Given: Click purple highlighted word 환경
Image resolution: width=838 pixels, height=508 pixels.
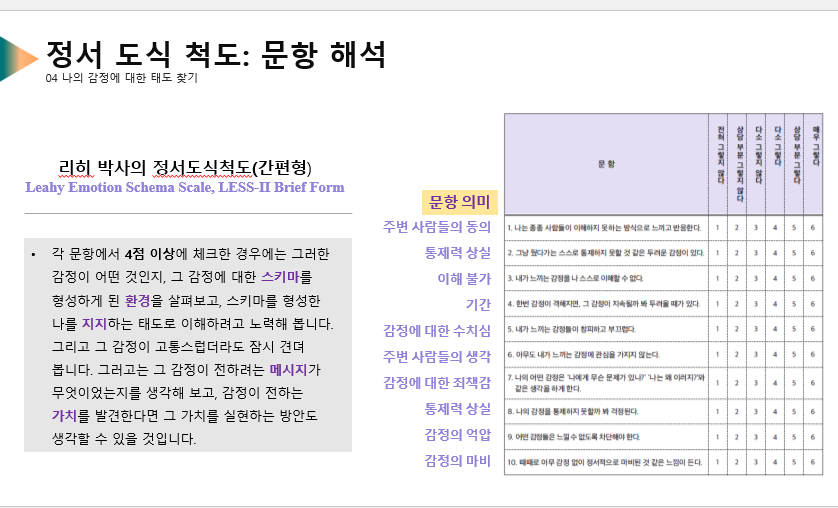Looking at the screenshot, I should (137, 300).
